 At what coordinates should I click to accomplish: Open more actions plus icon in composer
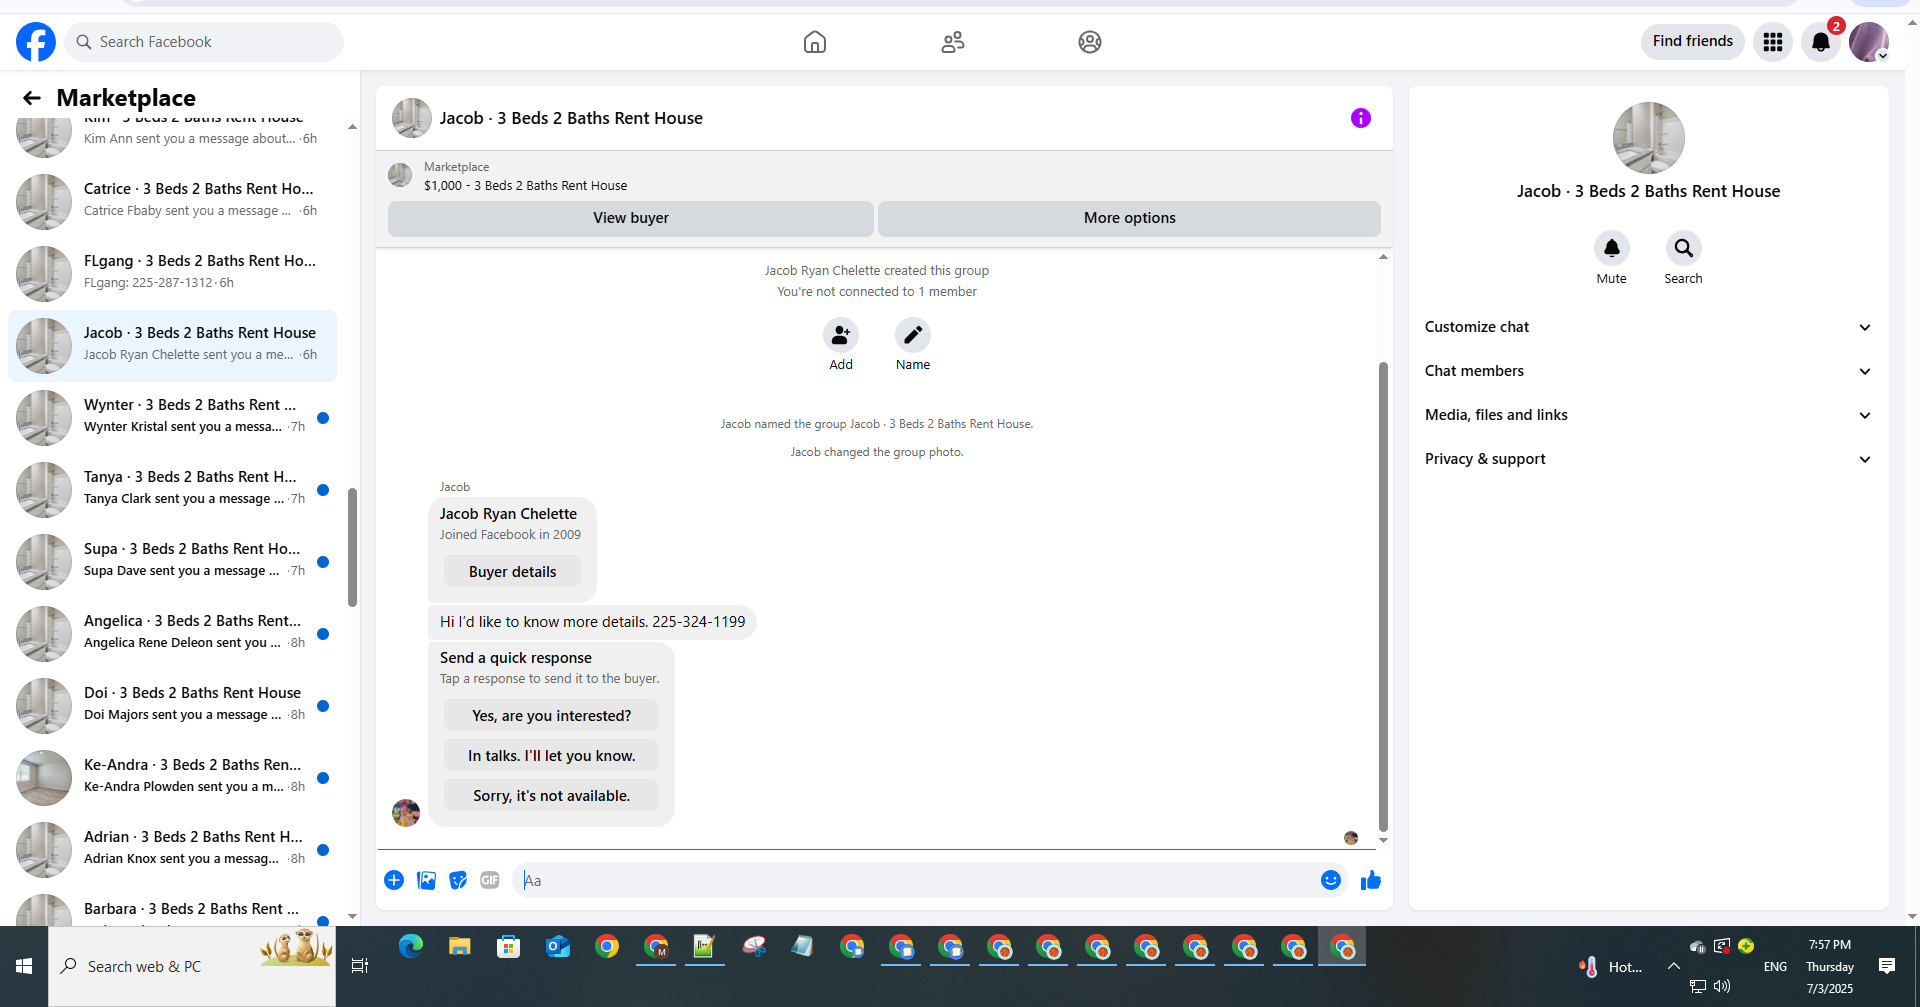[394, 880]
